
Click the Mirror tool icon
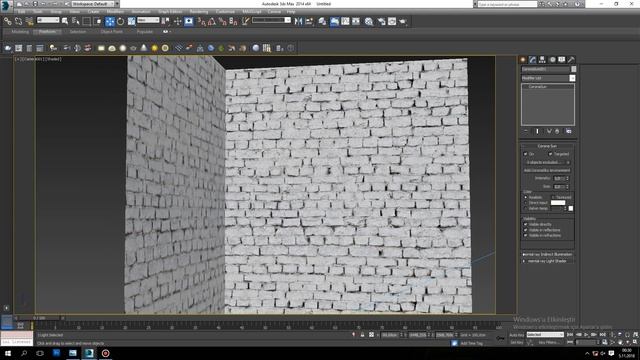coord(298,21)
